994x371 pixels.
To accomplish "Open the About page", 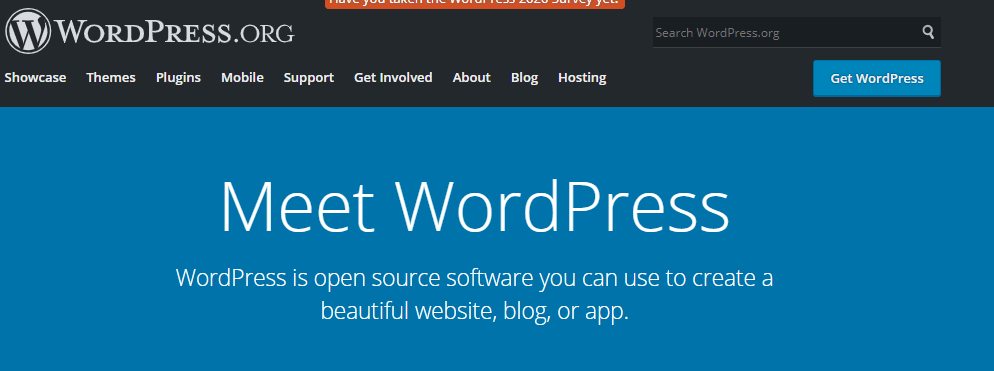I will (x=472, y=77).
